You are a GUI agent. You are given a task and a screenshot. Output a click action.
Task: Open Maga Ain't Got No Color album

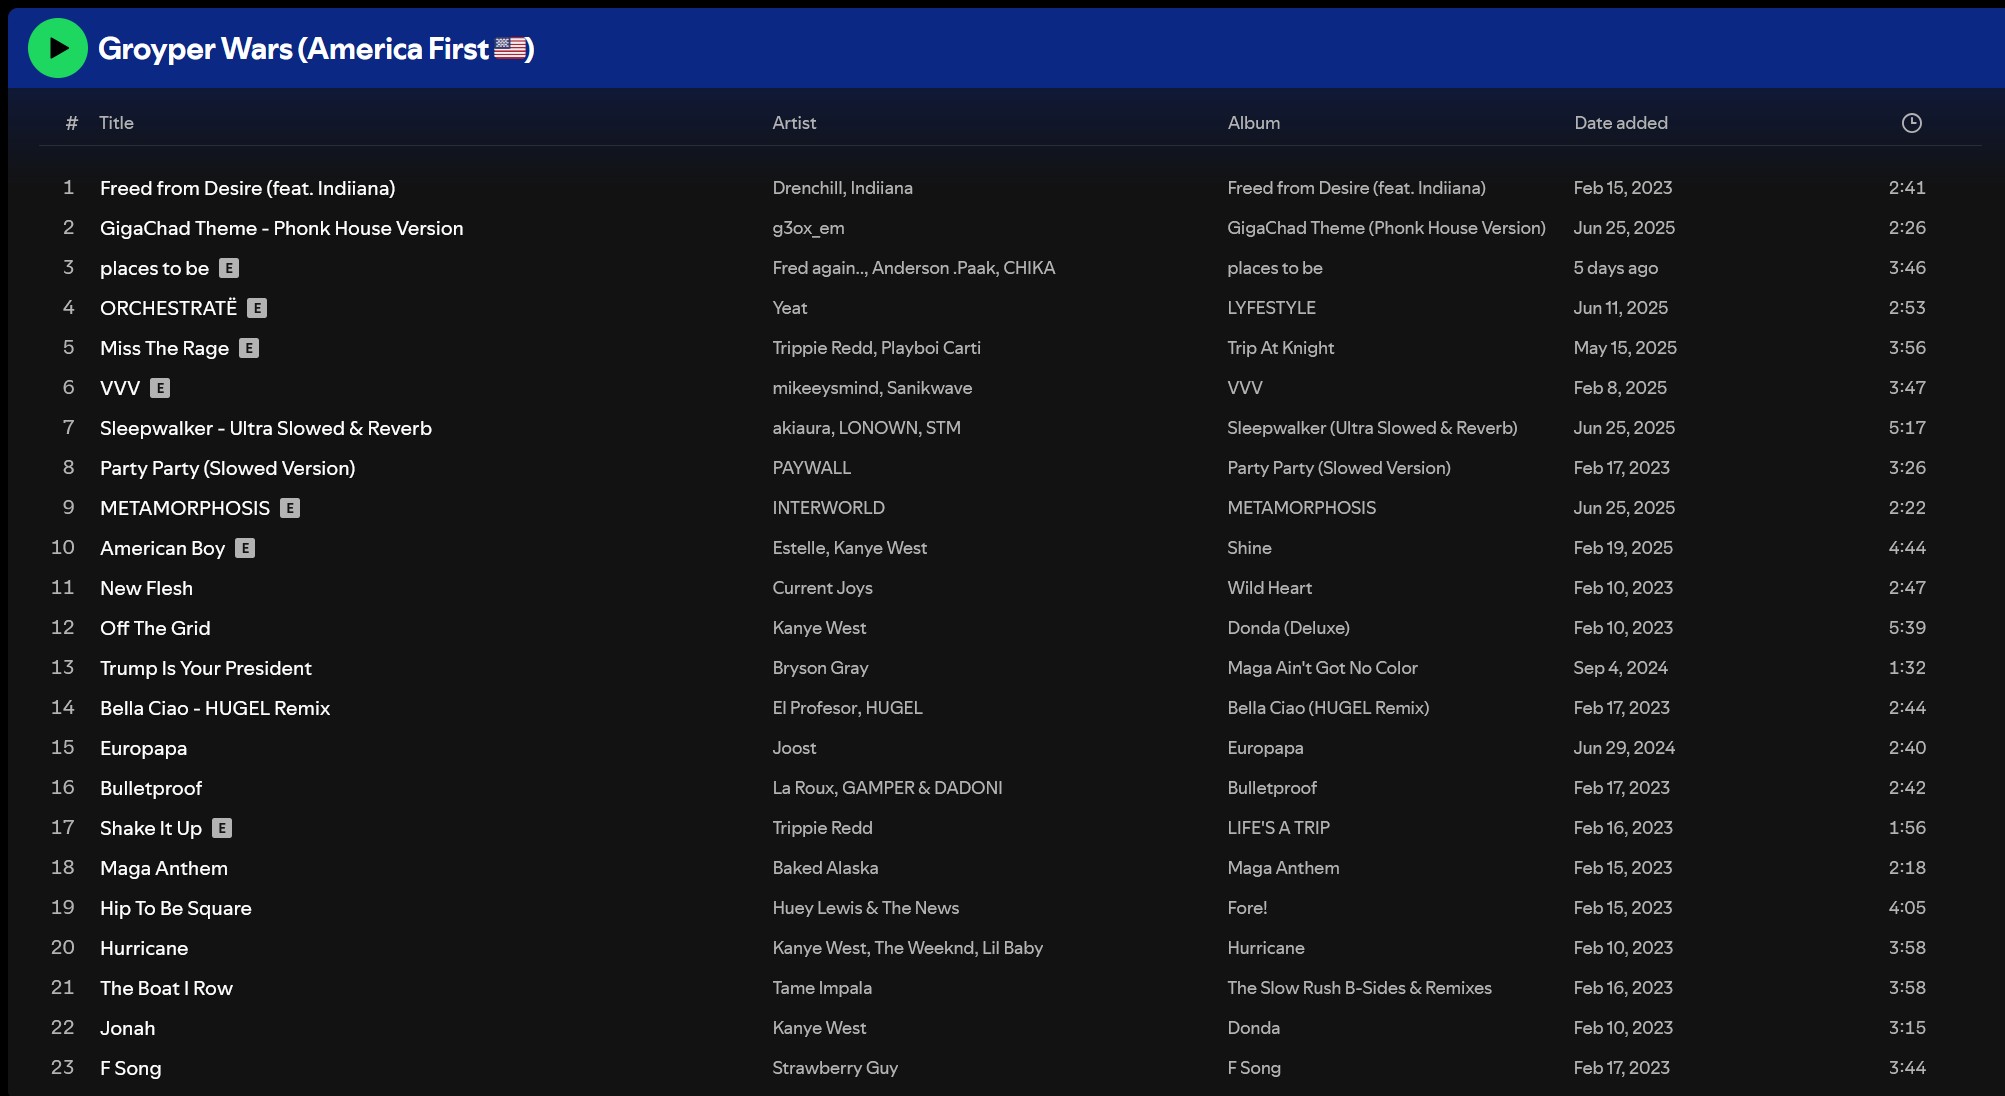point(1322,668)
